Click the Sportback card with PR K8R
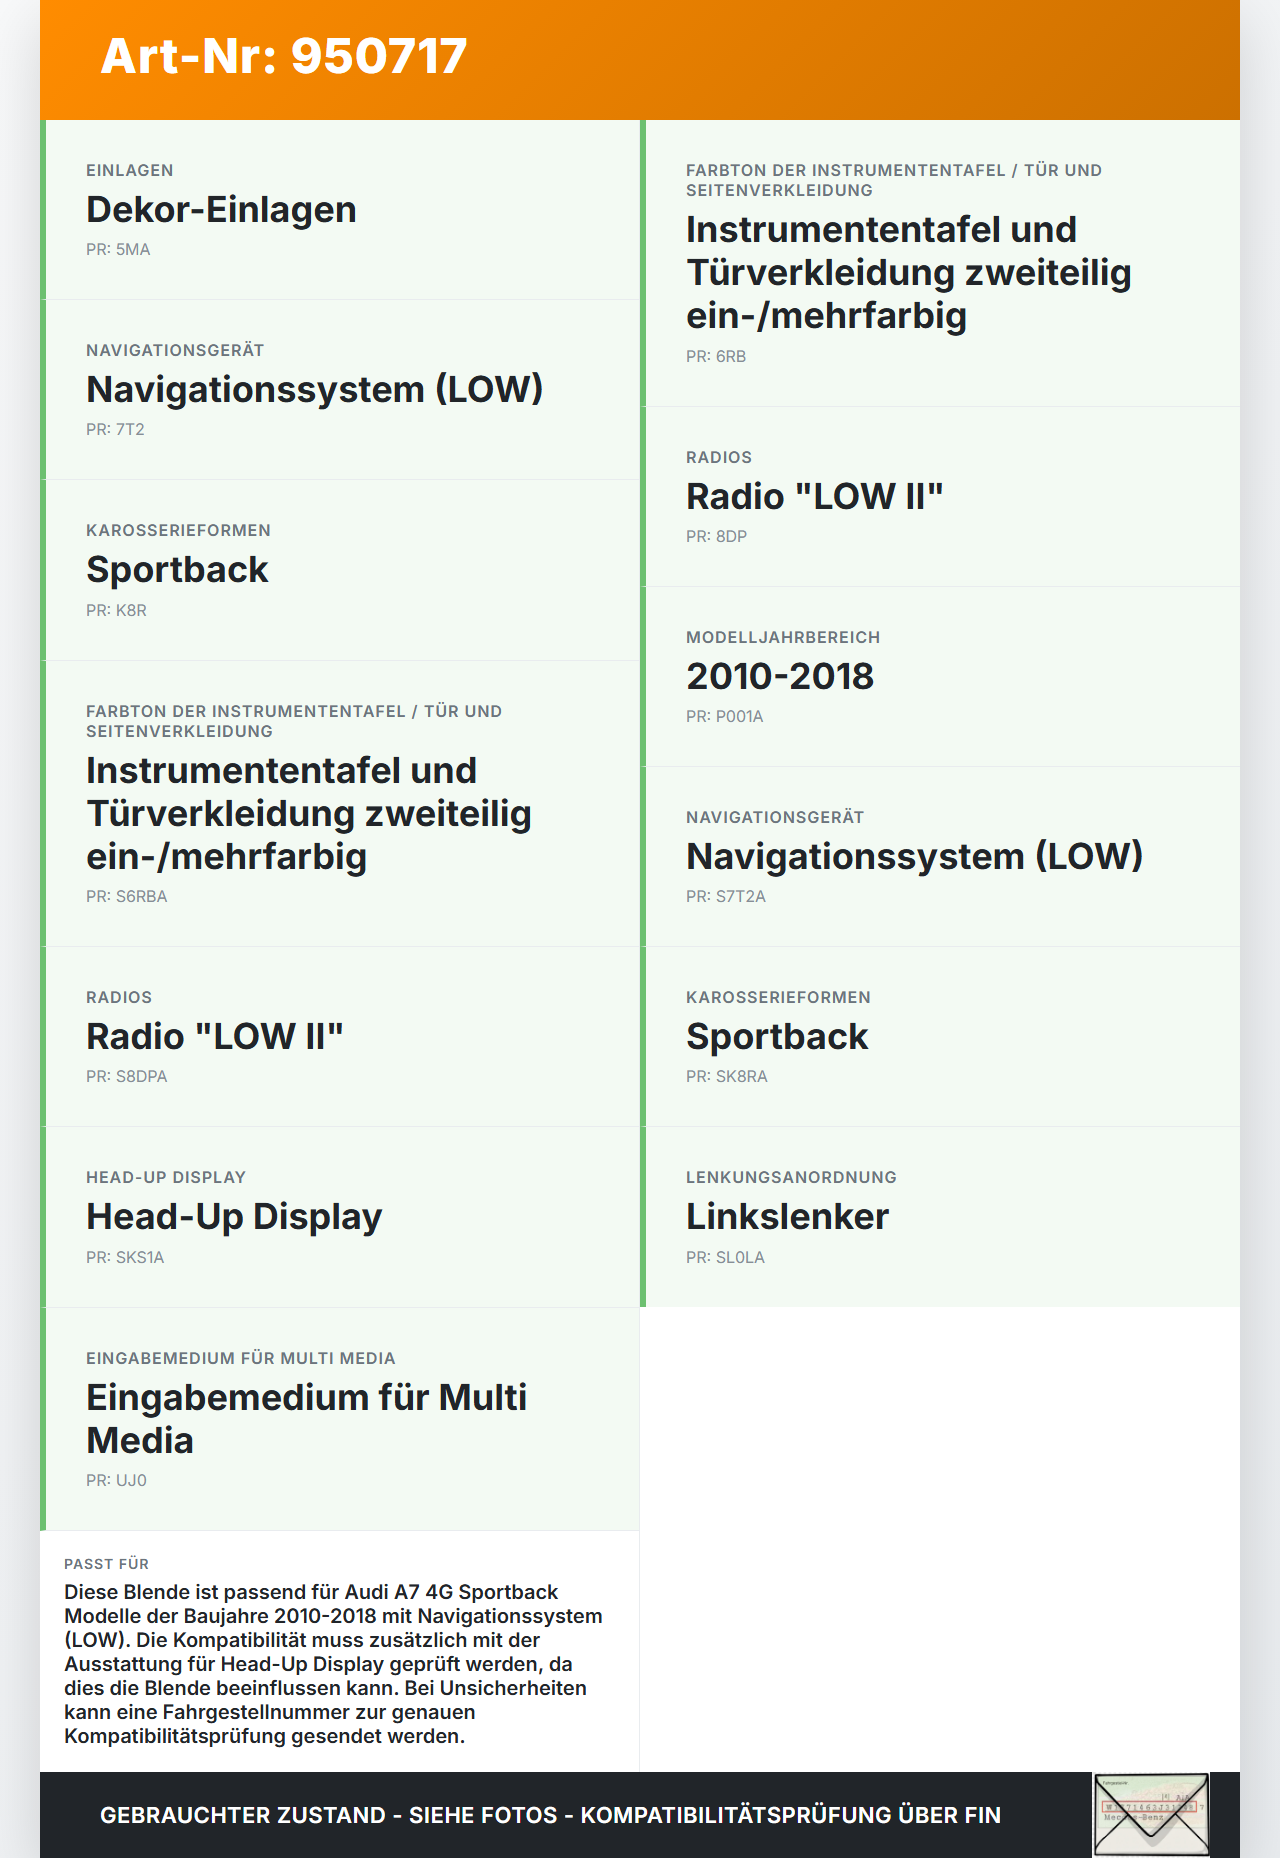 coord(340,570)
